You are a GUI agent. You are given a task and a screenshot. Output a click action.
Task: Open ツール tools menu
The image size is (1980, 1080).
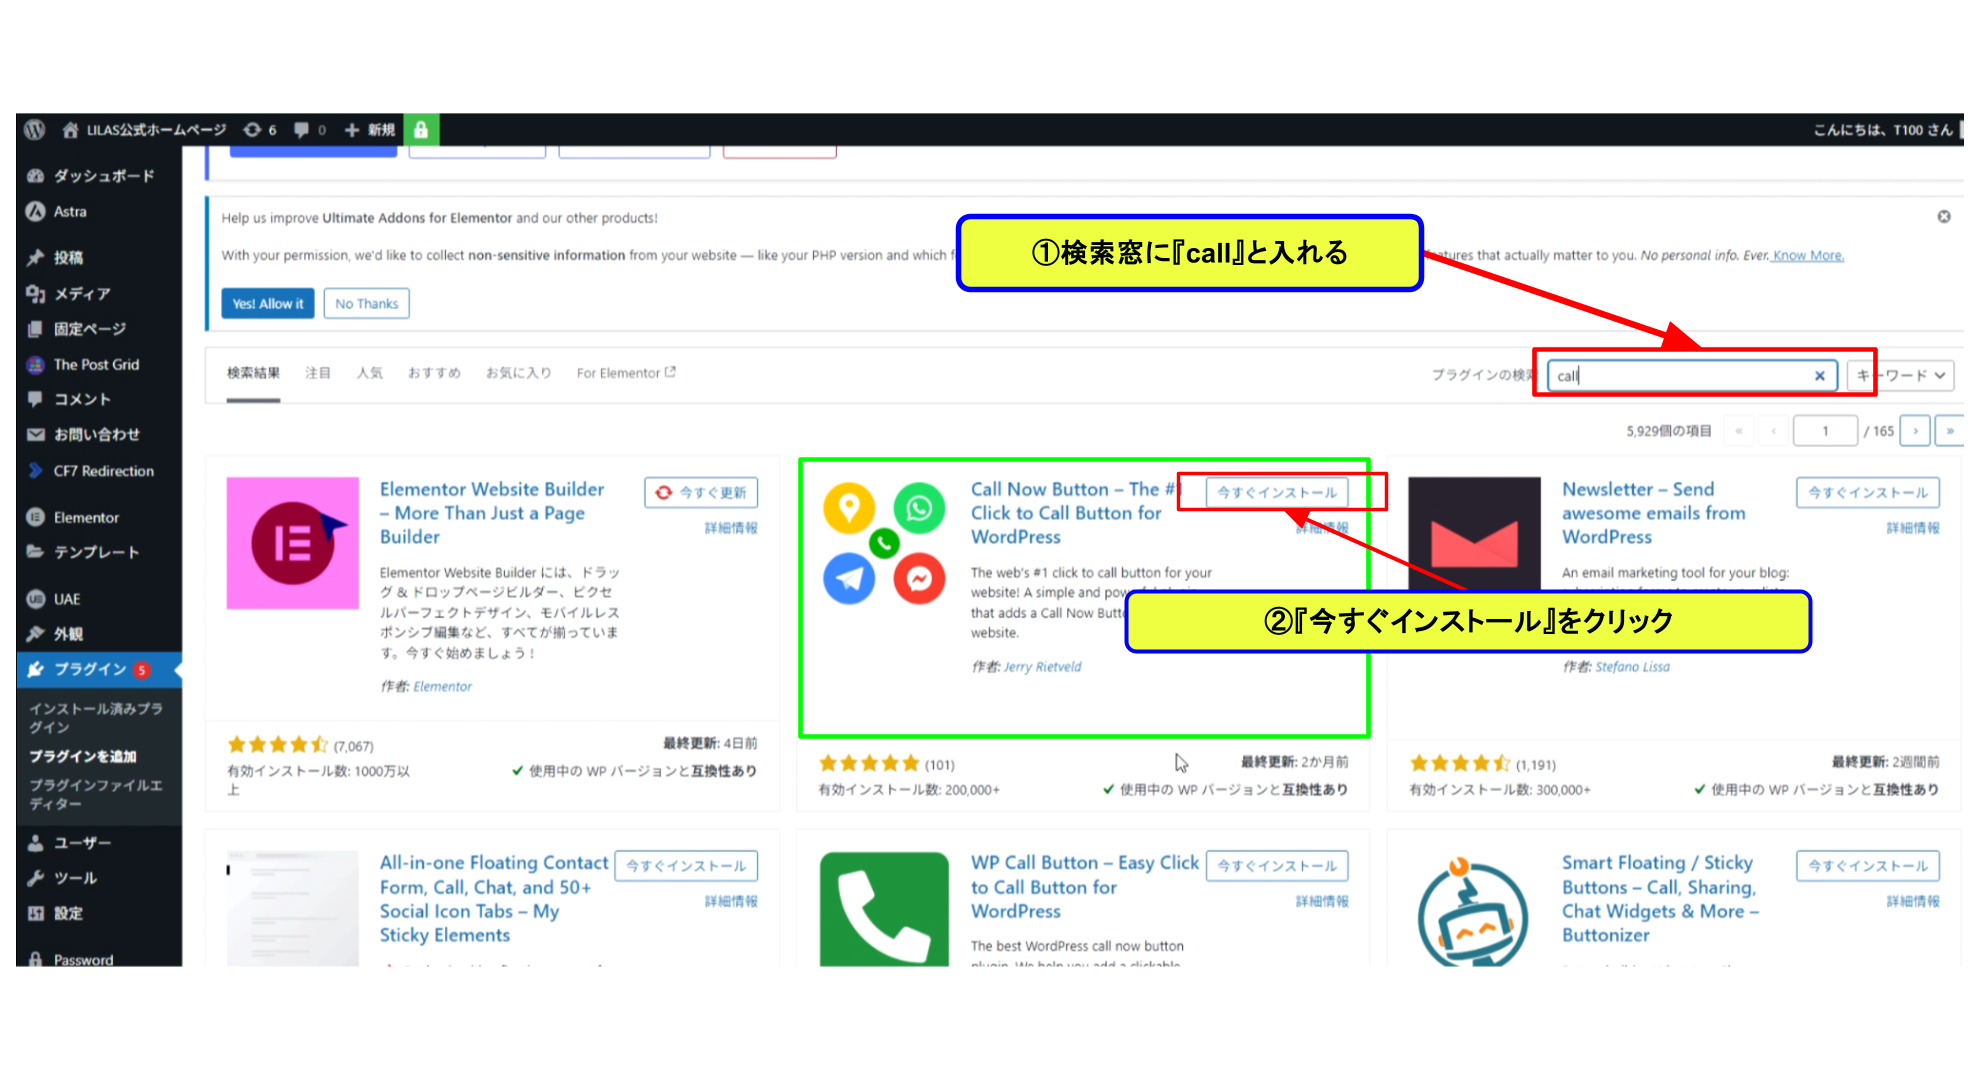pos(99,878)
